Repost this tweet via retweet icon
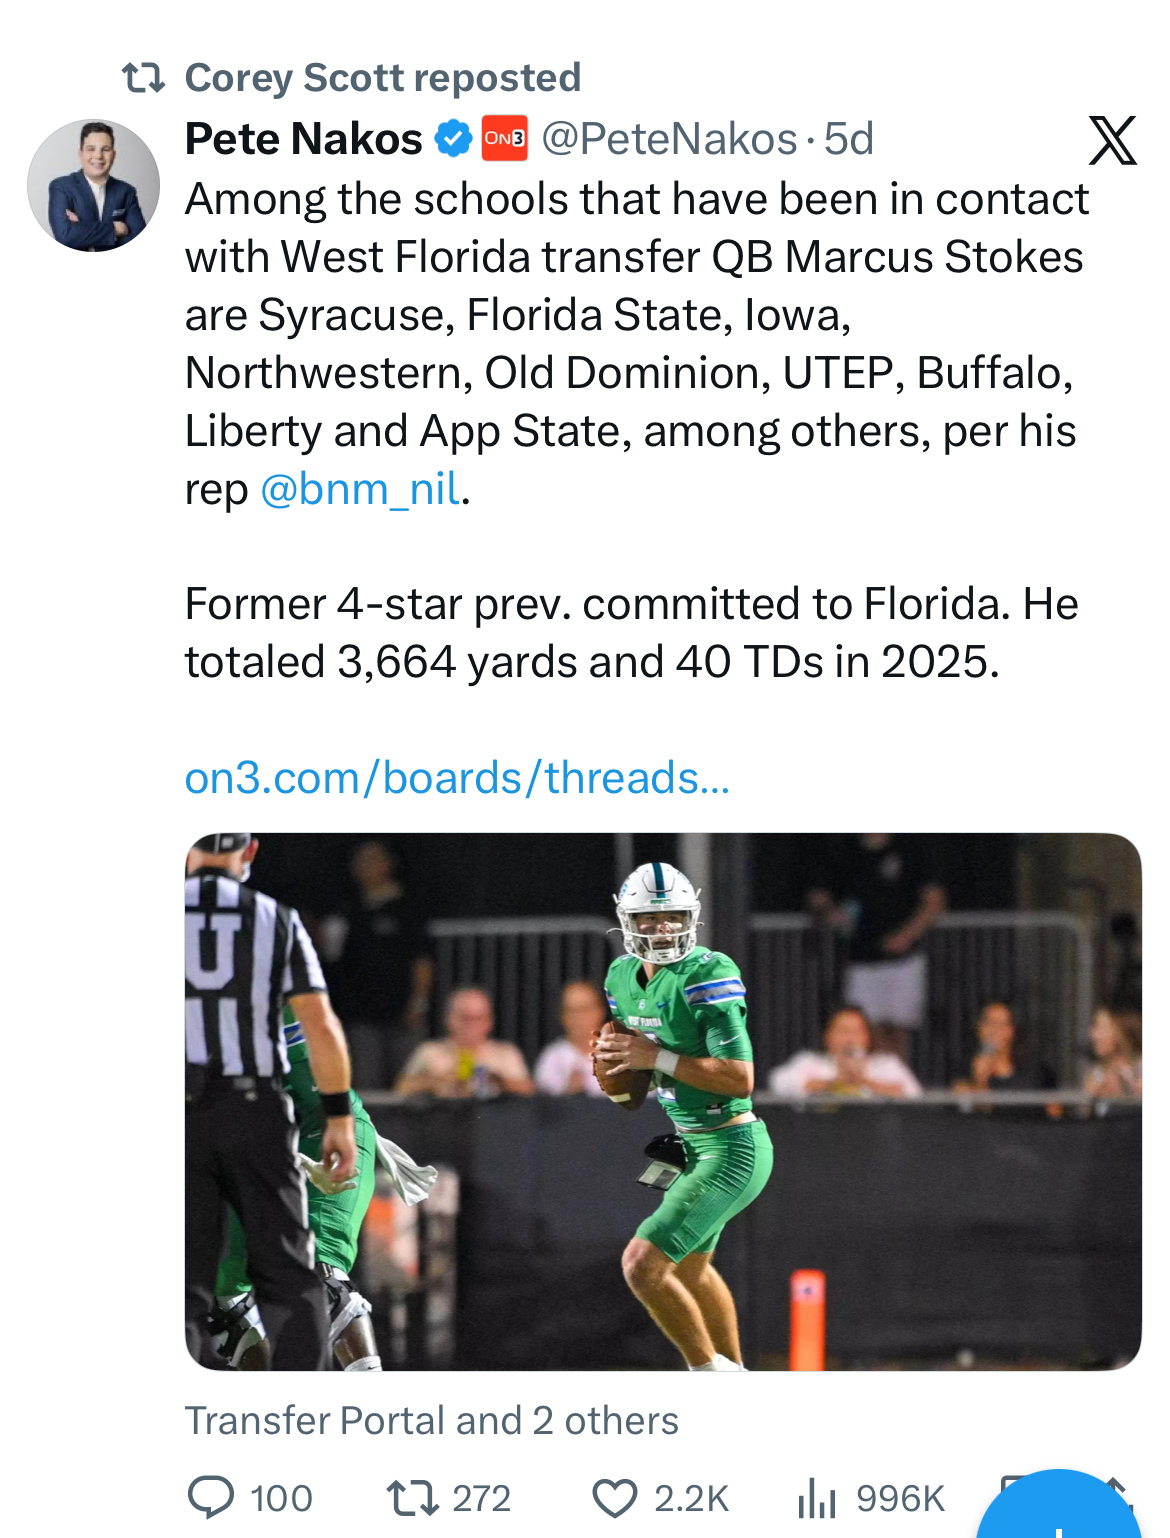The image size is (1170, 1538). [x=412, y=1498]
